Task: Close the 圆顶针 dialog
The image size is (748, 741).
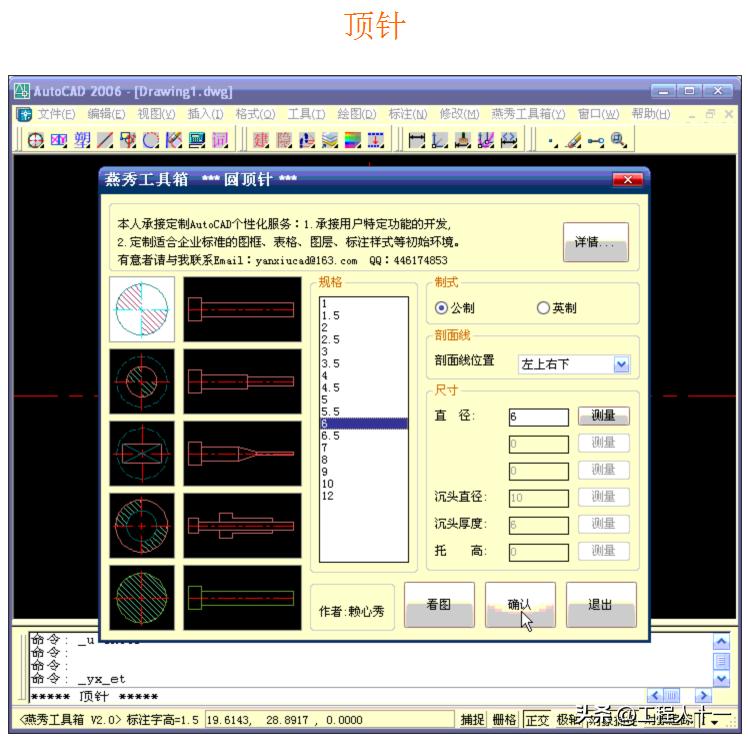Action: click(628, 179)
